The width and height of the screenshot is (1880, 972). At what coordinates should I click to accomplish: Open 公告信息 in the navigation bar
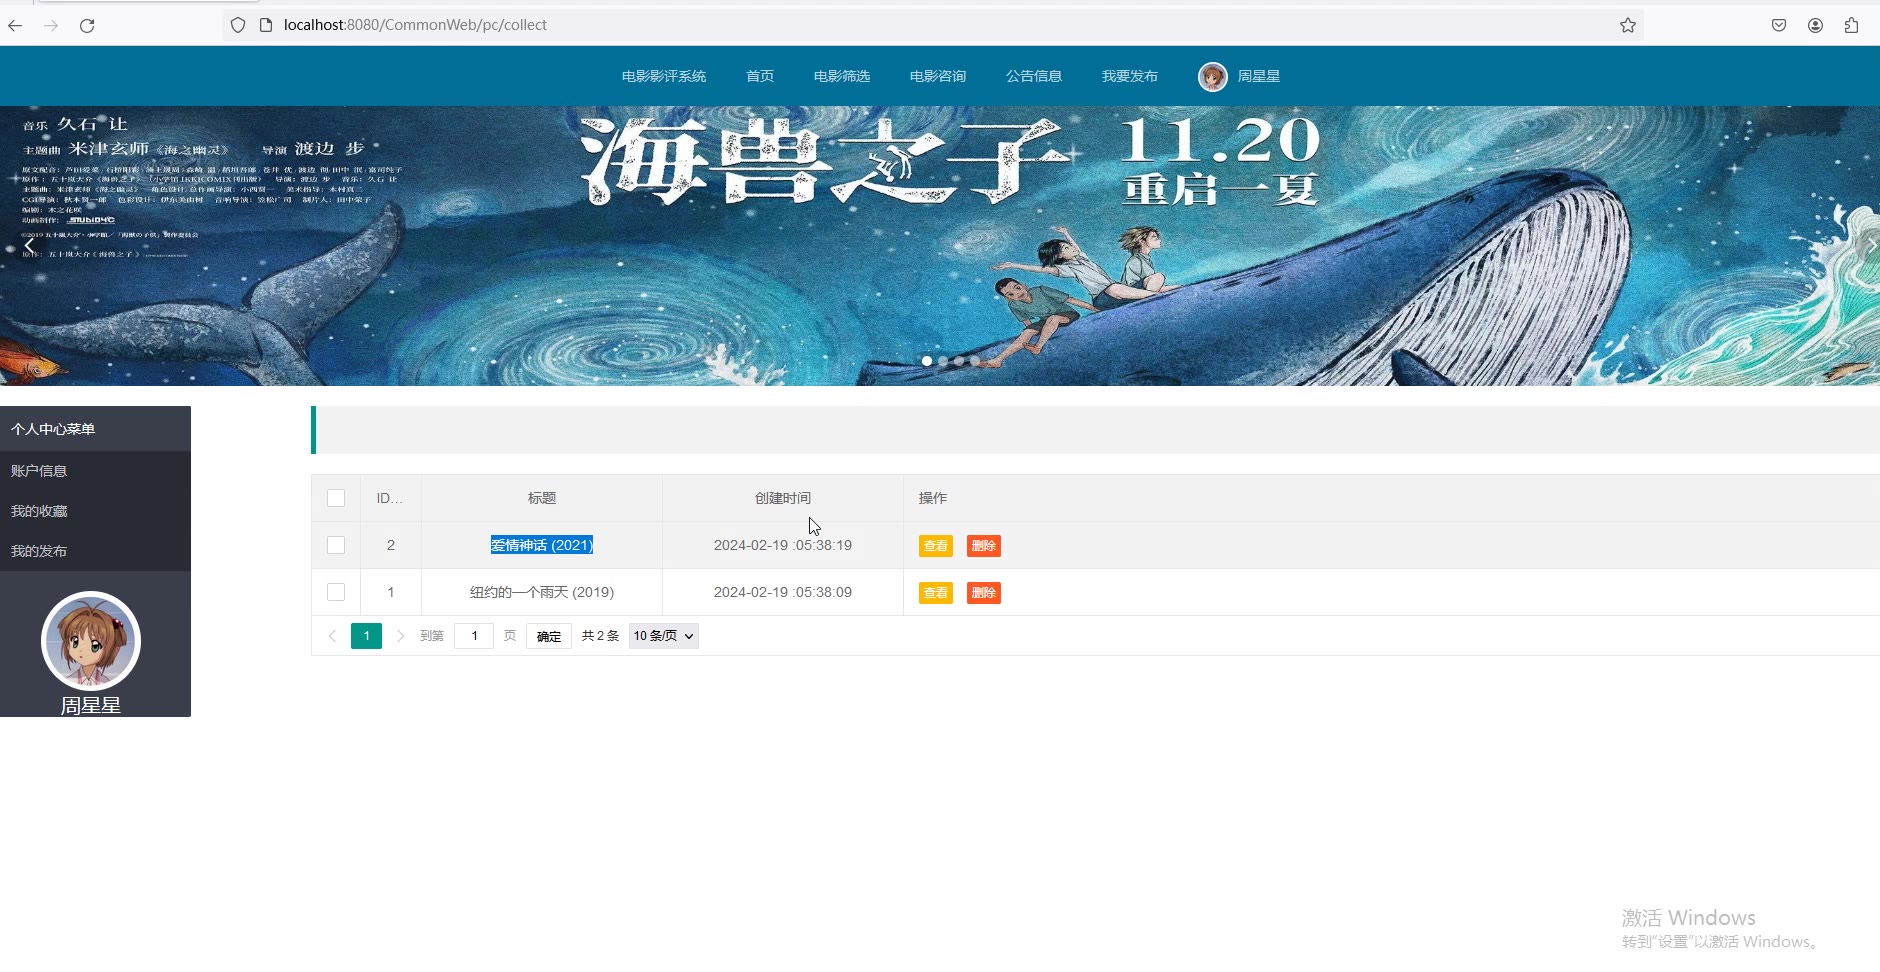(x=1034, y=76)
